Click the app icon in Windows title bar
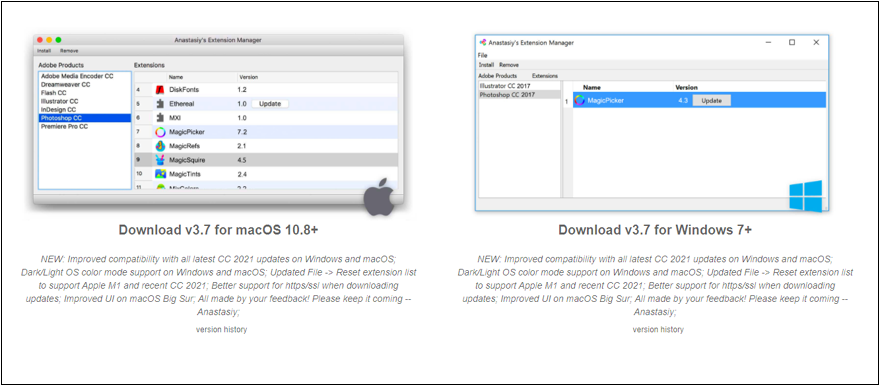880x386 pixels. (482, 42)
